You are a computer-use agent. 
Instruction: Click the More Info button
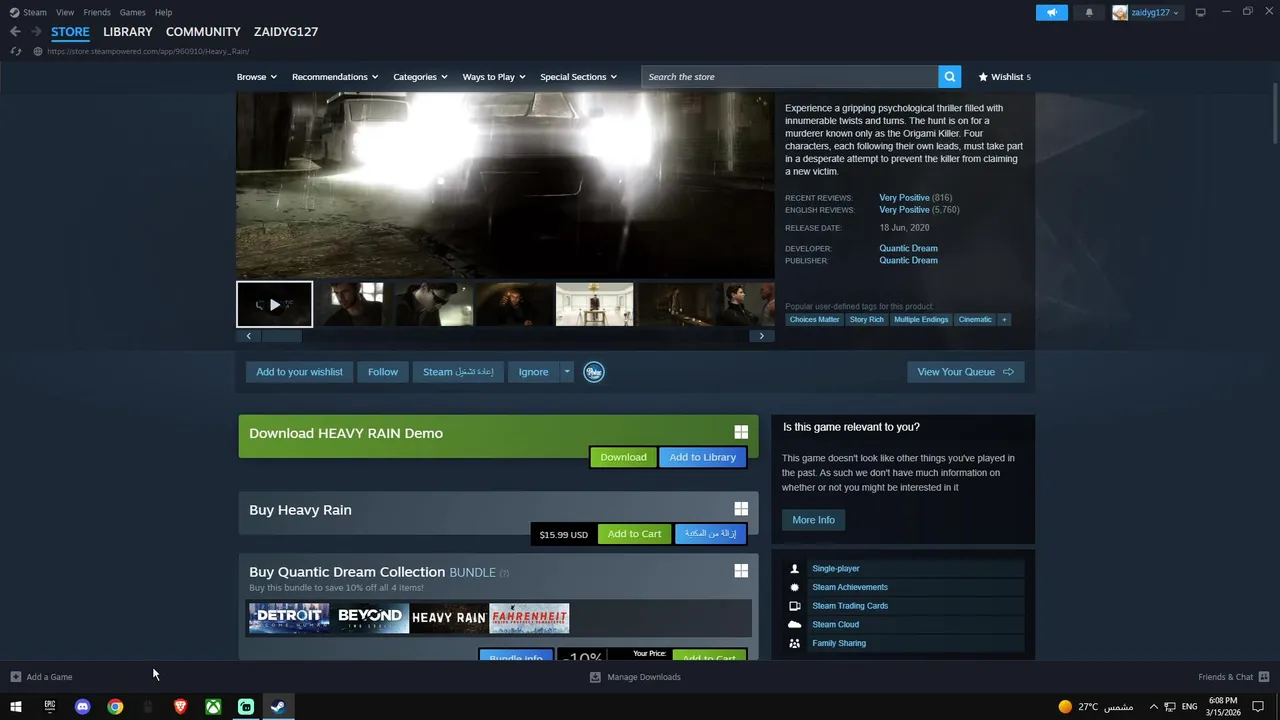coord(813,520)
